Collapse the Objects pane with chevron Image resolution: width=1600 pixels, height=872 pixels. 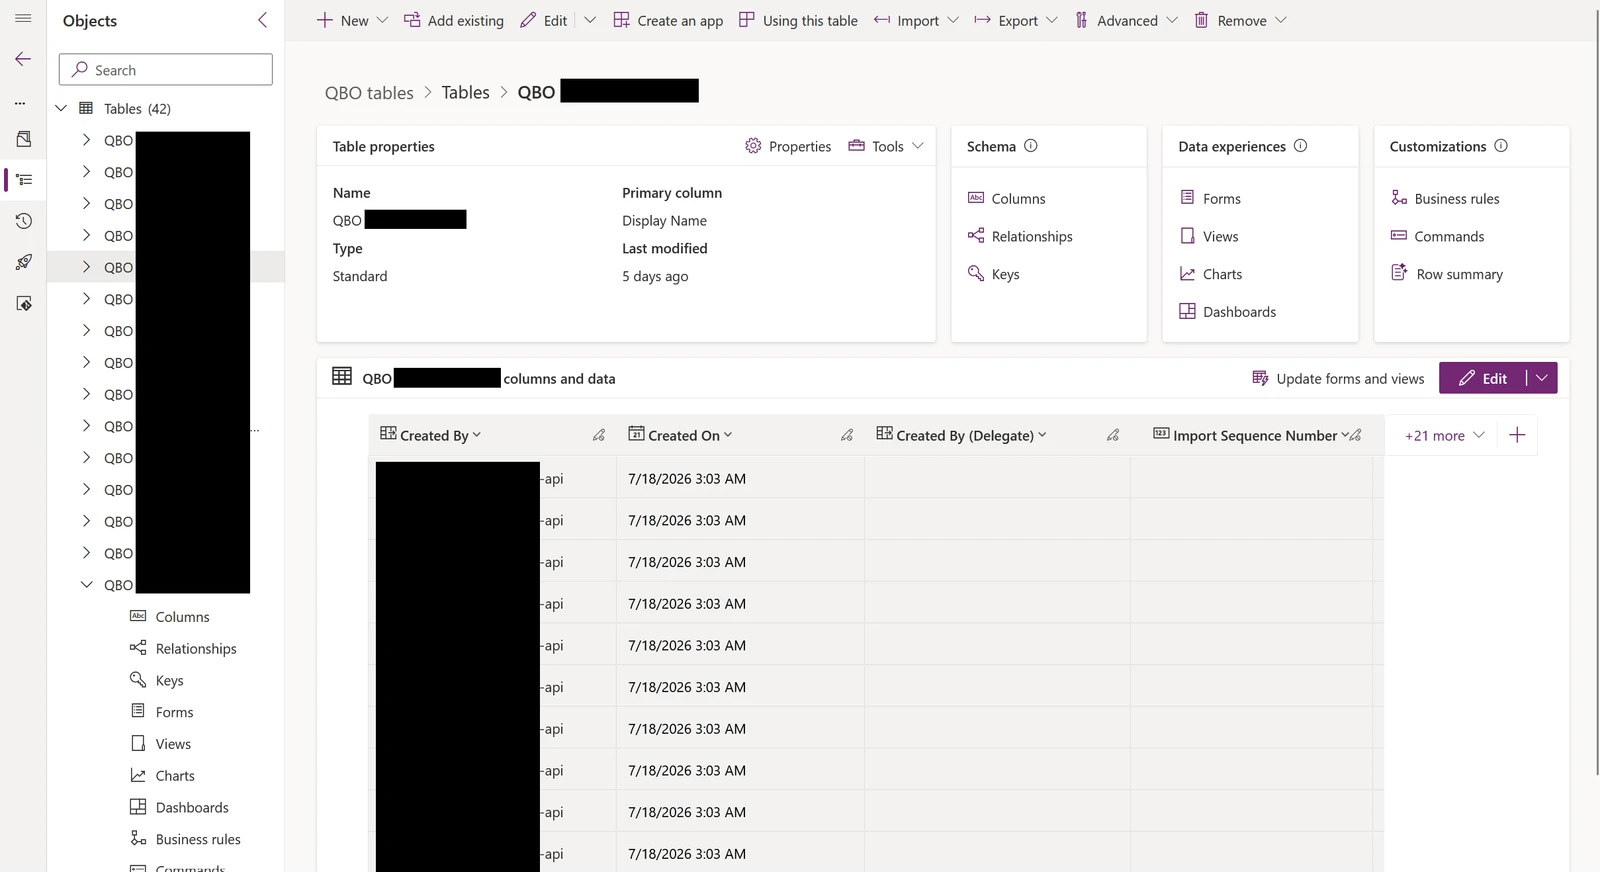[262, 20]
